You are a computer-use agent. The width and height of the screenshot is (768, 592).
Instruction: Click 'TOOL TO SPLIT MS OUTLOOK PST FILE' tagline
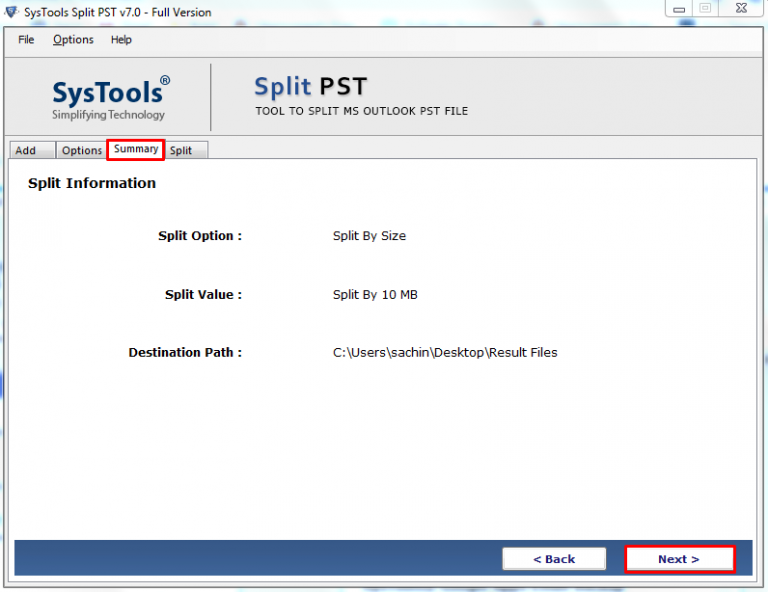[x=361, y=111]
